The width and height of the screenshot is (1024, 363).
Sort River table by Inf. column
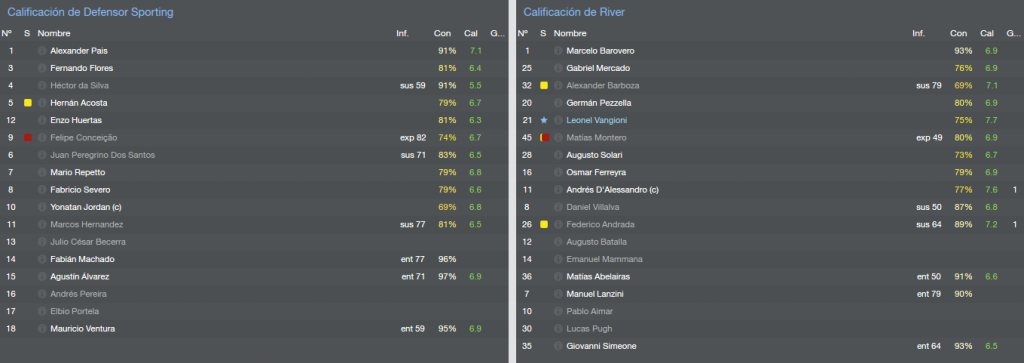pyautogui.click(x=918, y=33)
